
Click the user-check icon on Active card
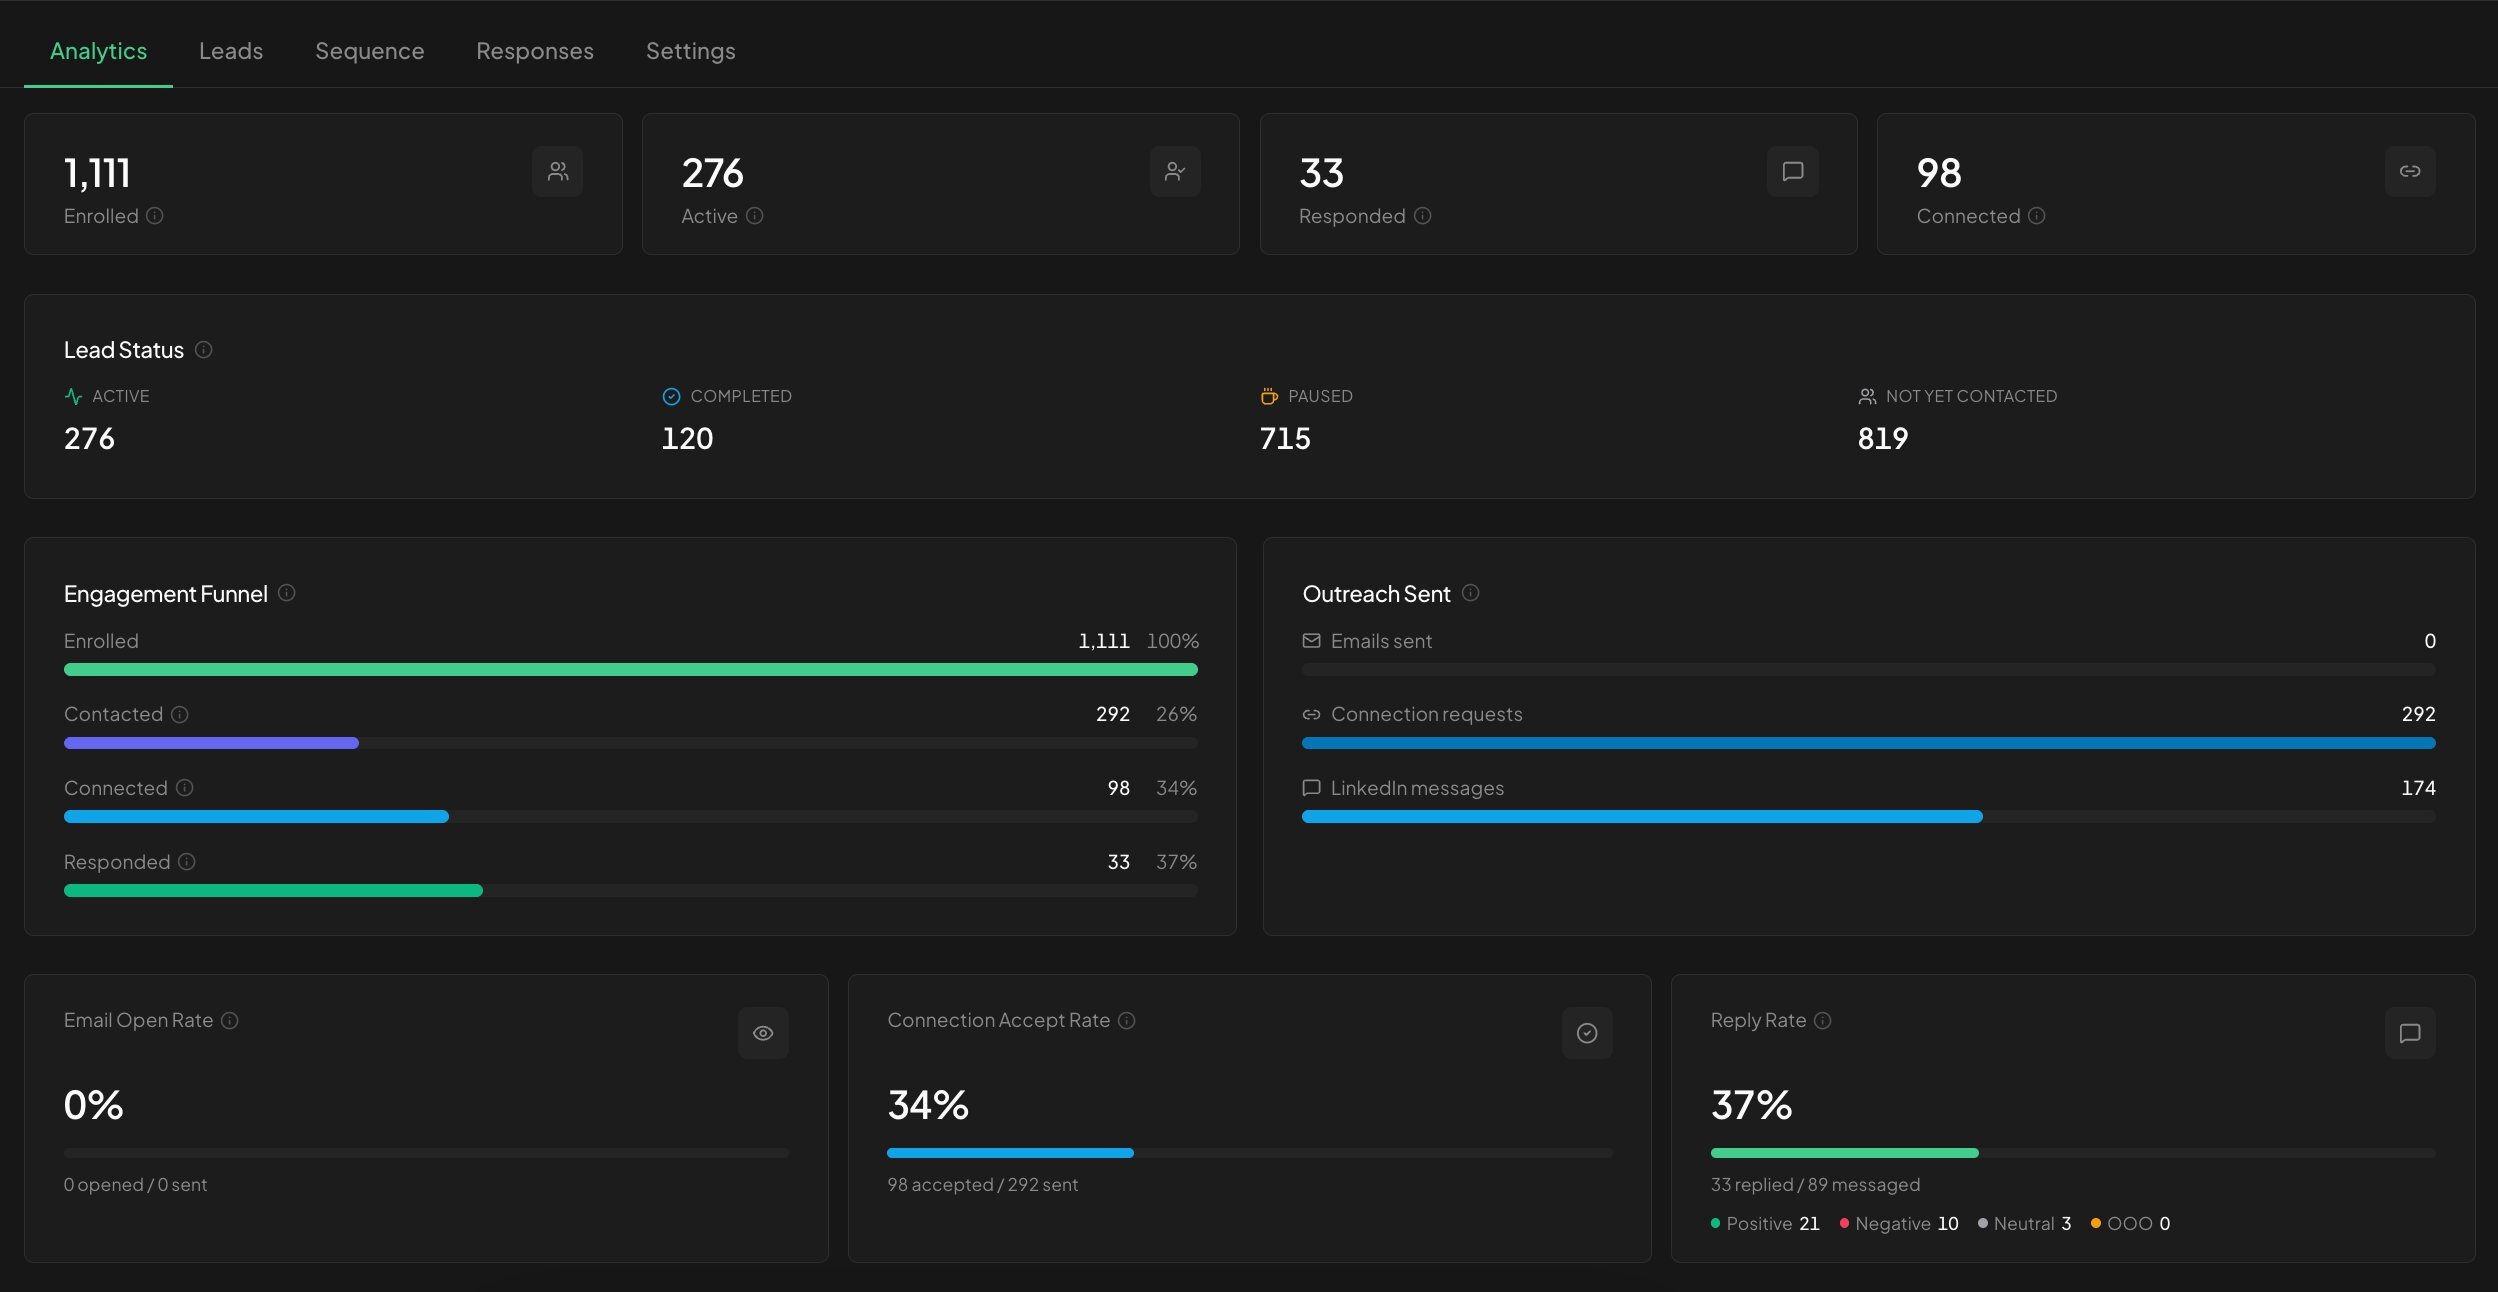tap(1175, 172)
